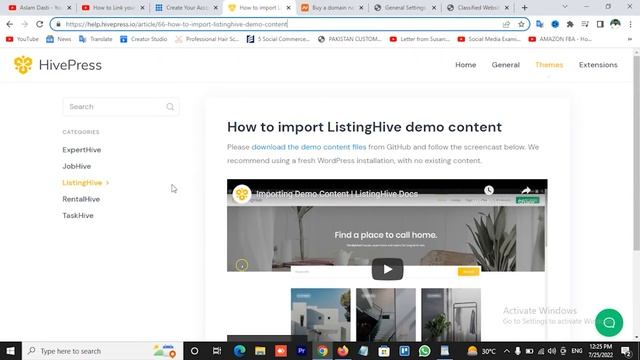Viewport: 640px width, 360px height.
Task: Open WhatsApp from taskbar
Action: pyautogui.click(x=424, y=351)
